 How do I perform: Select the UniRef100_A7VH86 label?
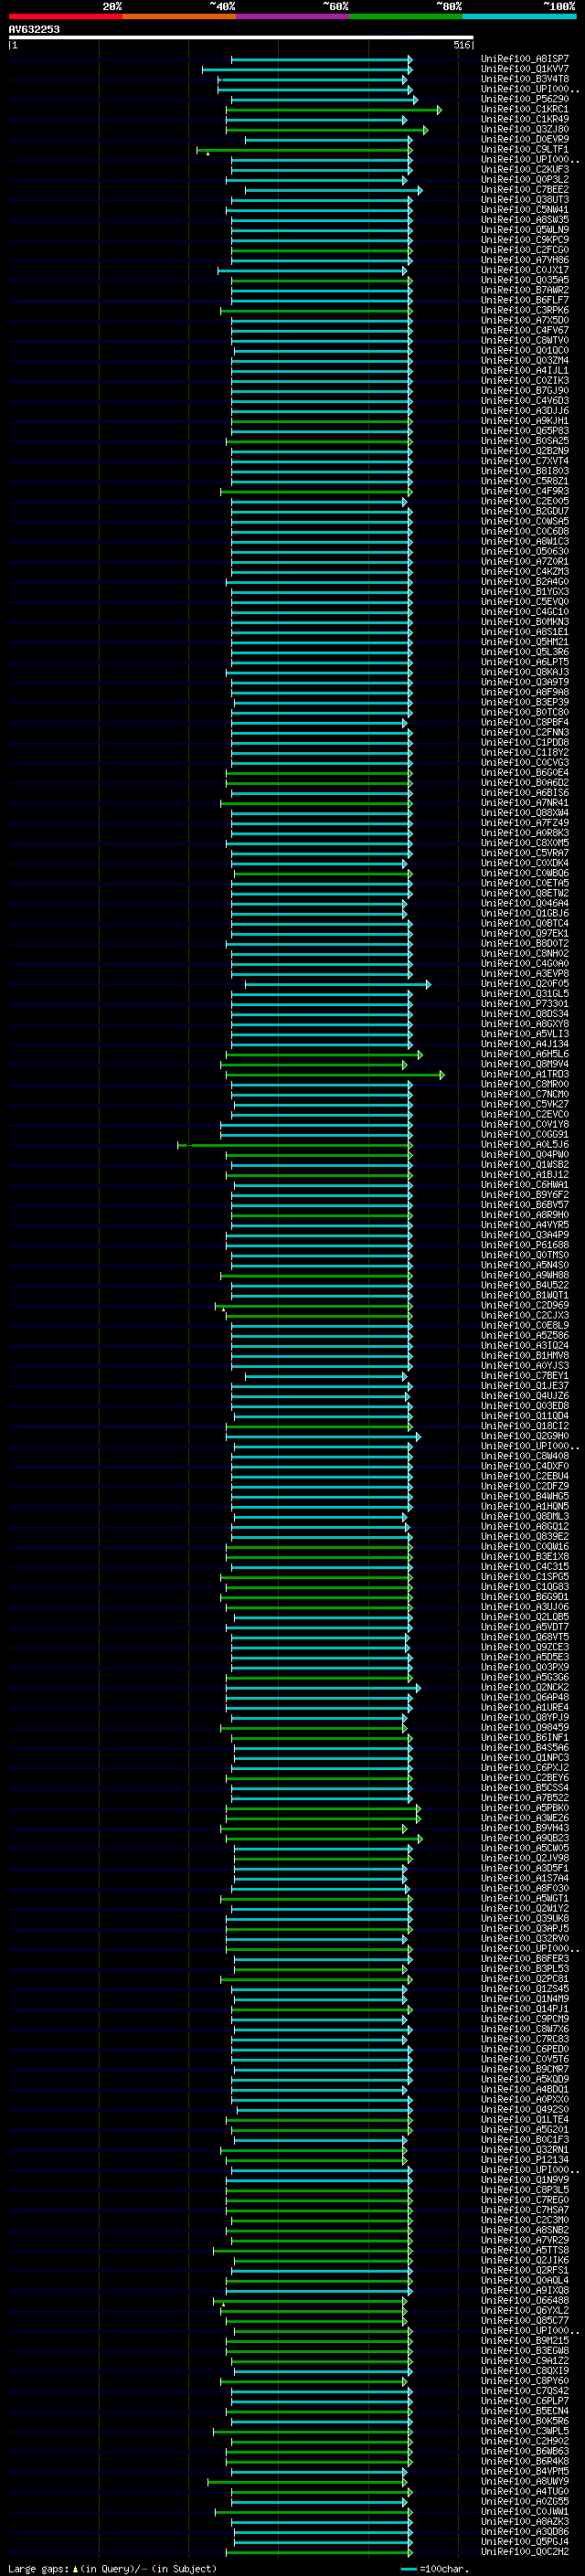(525, 260)
